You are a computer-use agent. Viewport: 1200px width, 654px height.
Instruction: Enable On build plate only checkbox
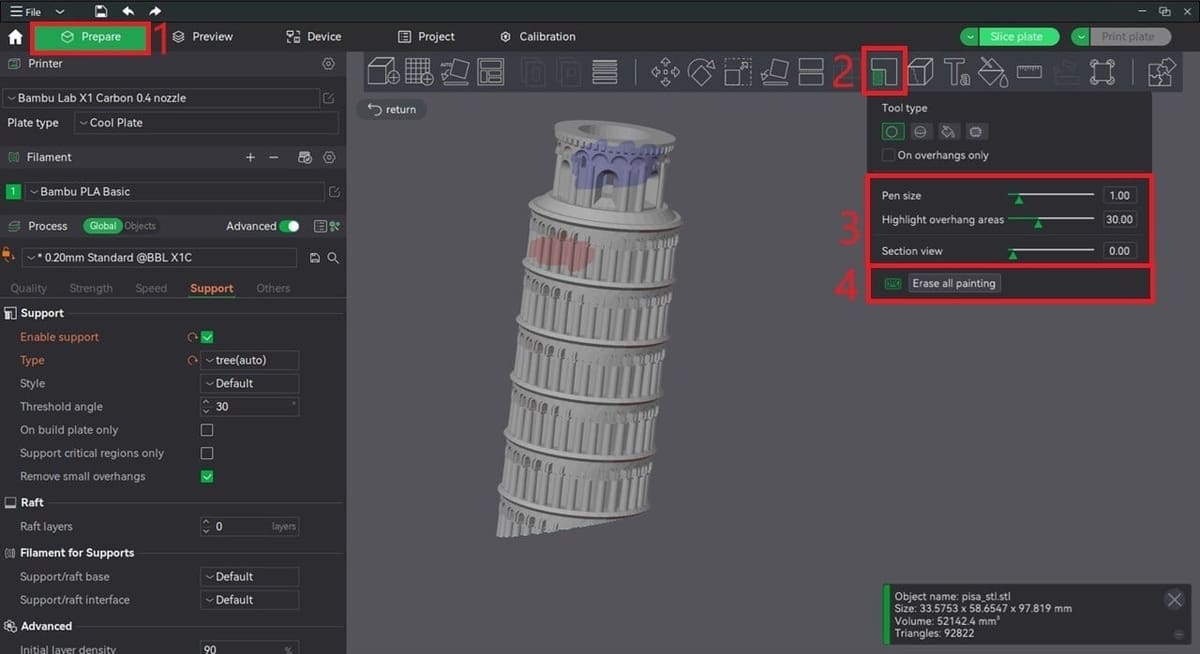[207, 430]
